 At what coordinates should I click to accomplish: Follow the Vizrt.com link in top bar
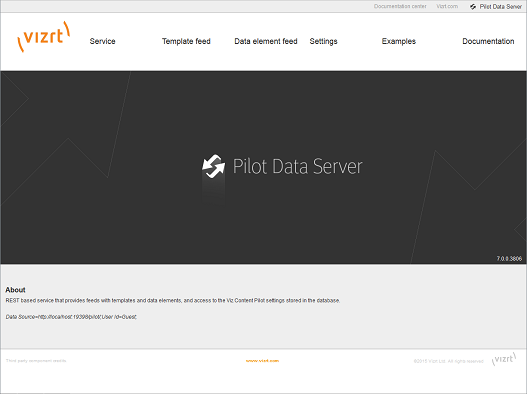(x=447, y=6)
